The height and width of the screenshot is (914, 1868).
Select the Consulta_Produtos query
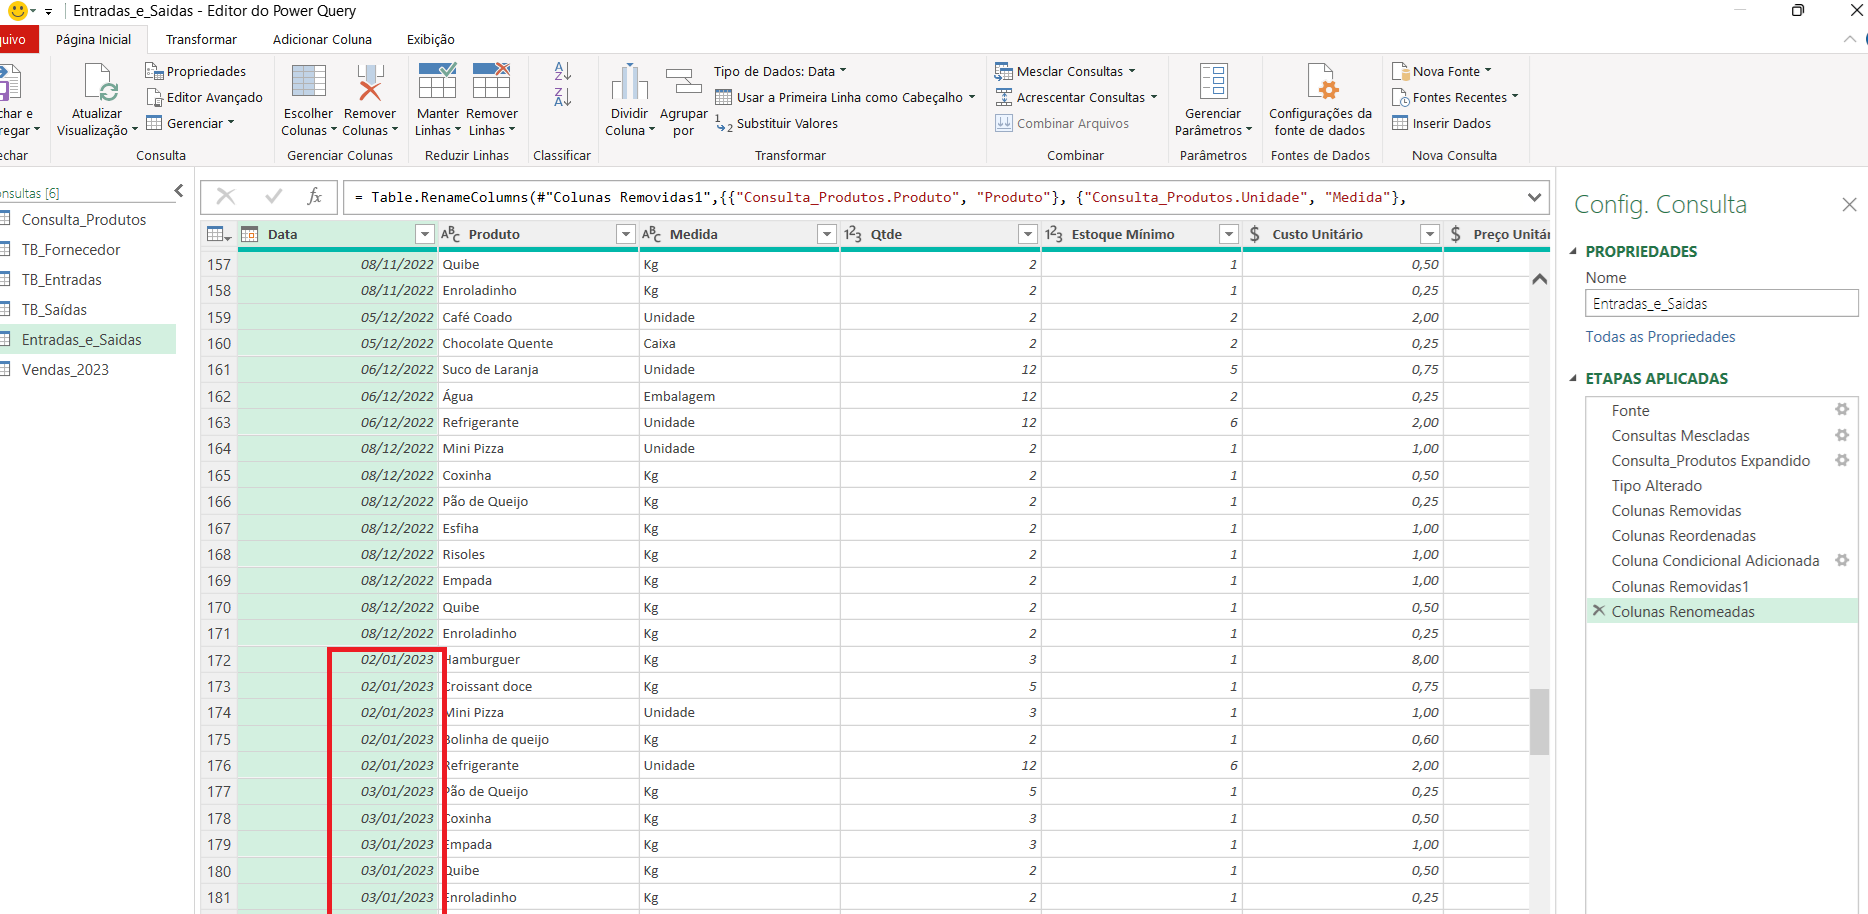click(x=84, y=219)
